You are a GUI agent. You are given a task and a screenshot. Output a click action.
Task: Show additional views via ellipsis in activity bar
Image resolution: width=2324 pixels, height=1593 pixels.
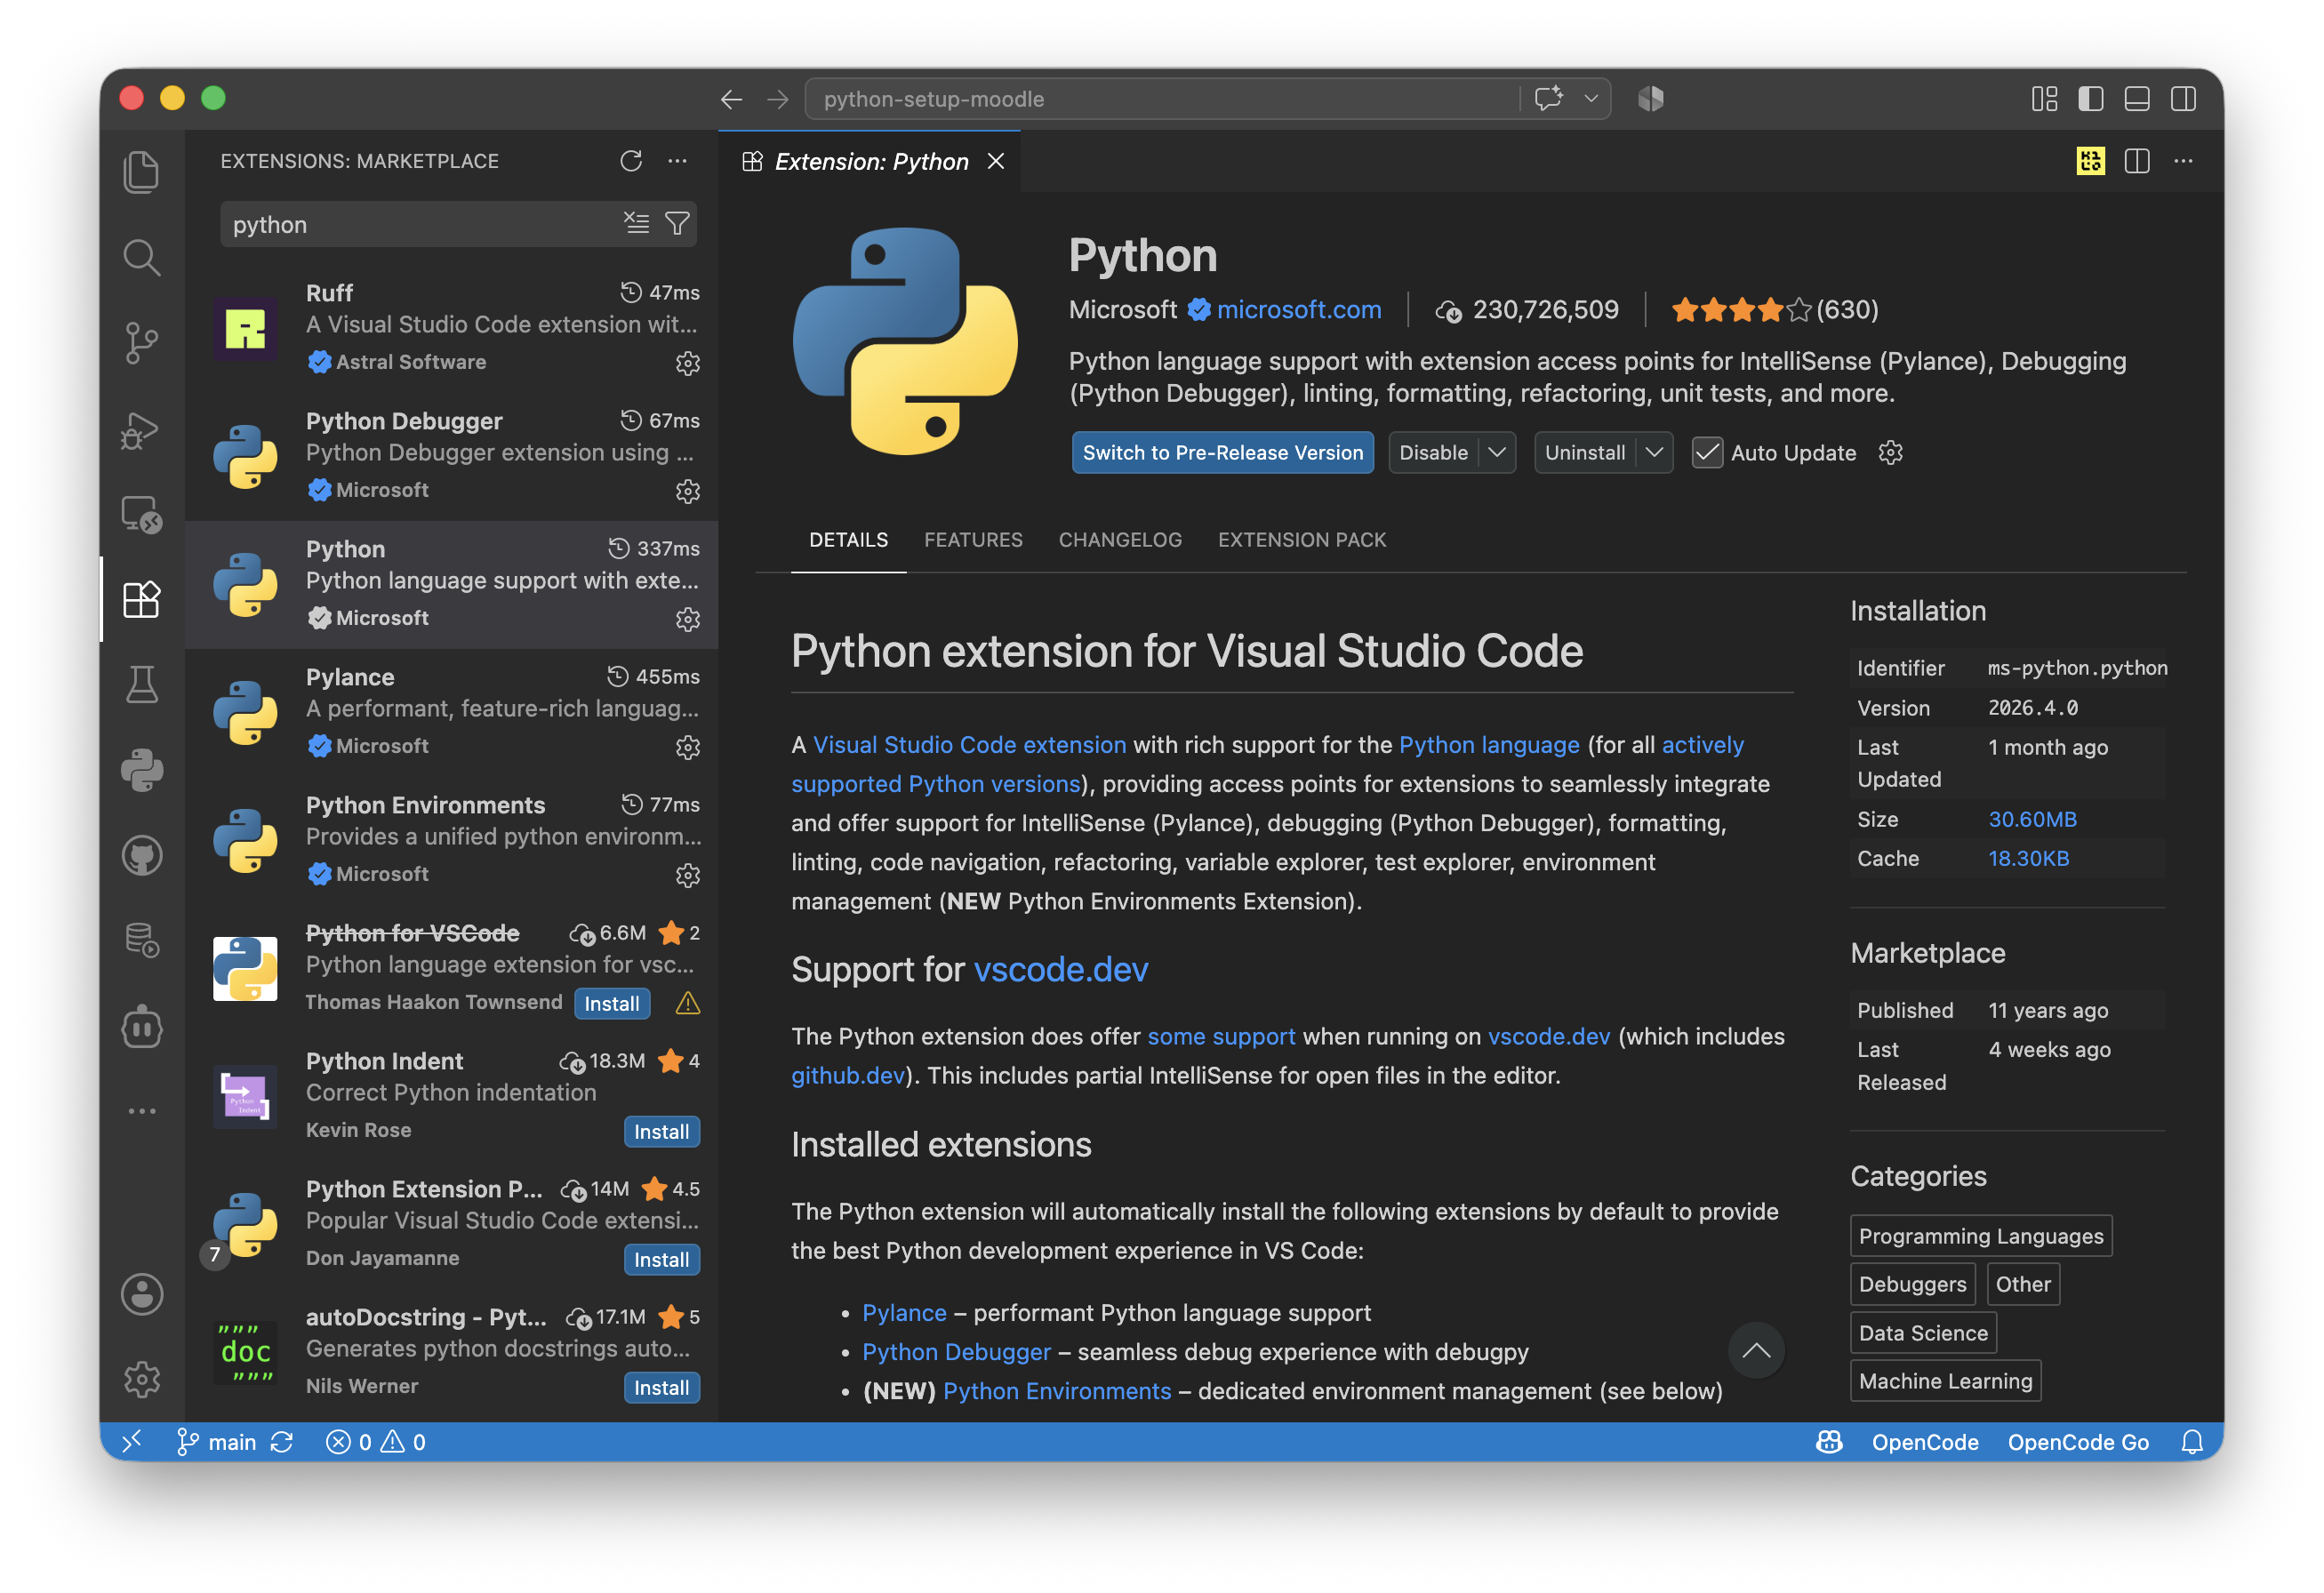click(x=141, y=1111)
